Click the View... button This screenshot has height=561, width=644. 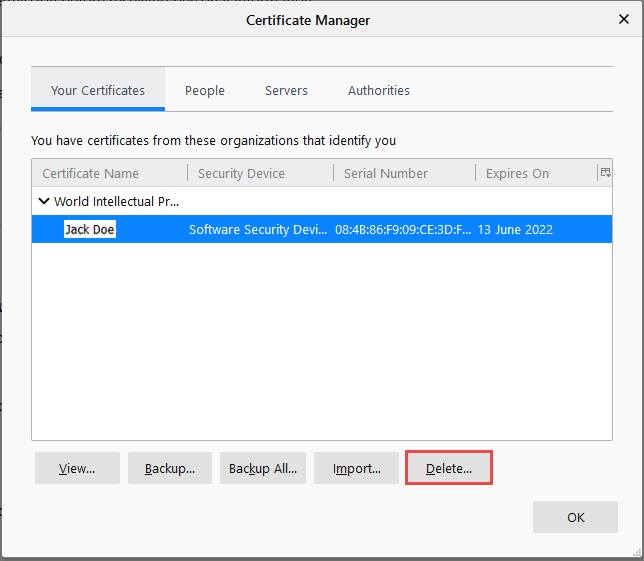77,468
